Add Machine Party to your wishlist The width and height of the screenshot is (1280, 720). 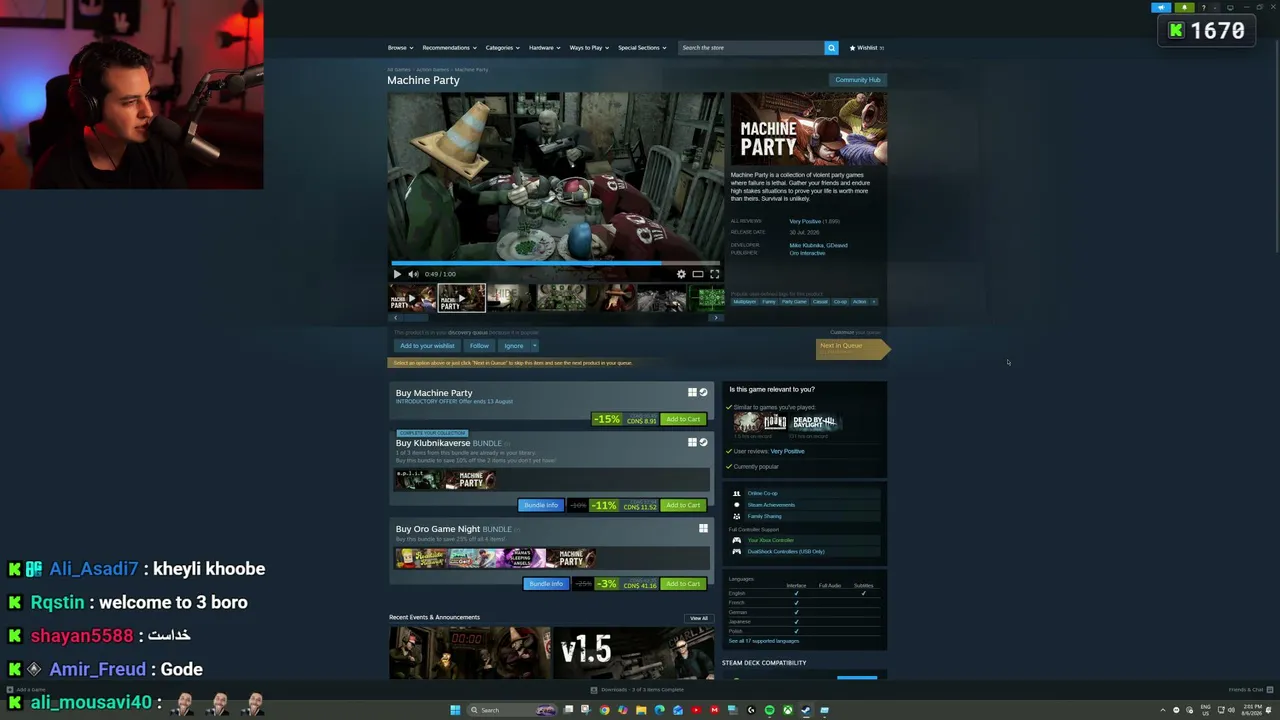(427, 346)
